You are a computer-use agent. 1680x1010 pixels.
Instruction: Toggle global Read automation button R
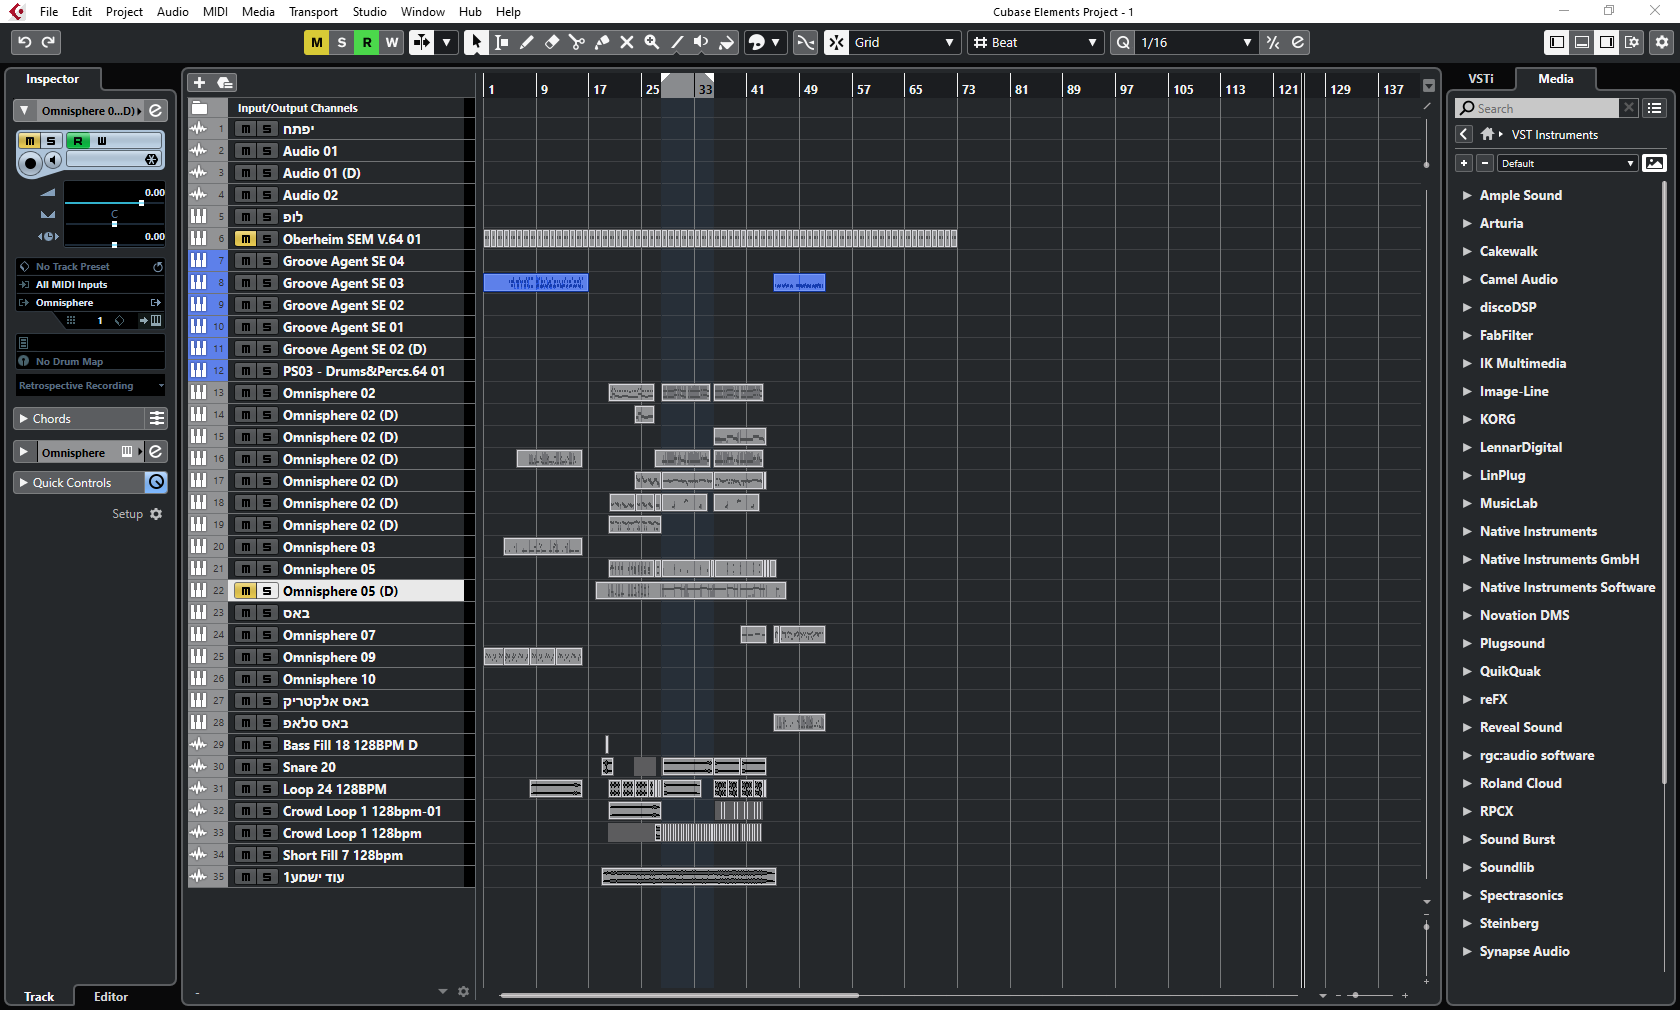(367, 42)
